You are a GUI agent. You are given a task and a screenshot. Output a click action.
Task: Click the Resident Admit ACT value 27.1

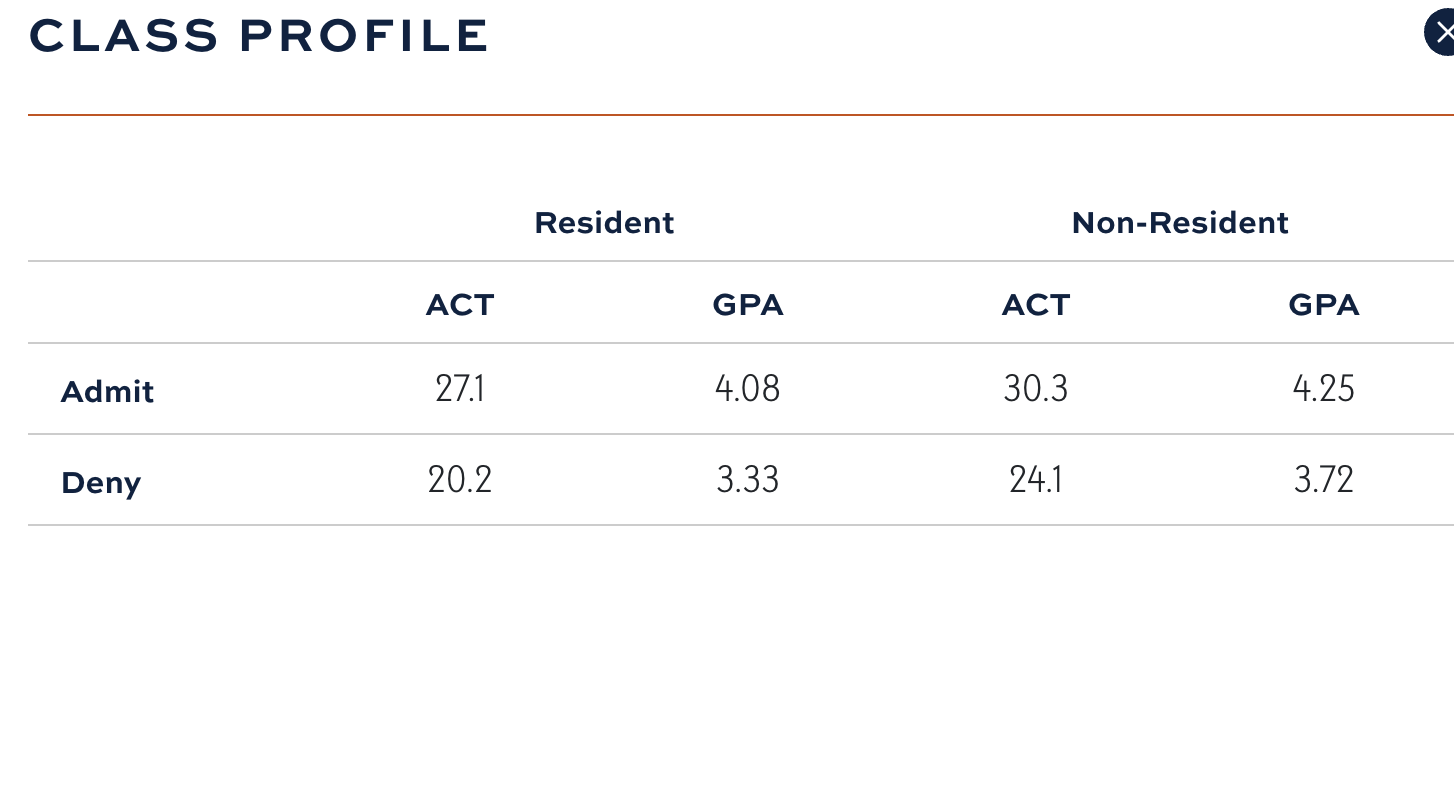tap(460, 388)
